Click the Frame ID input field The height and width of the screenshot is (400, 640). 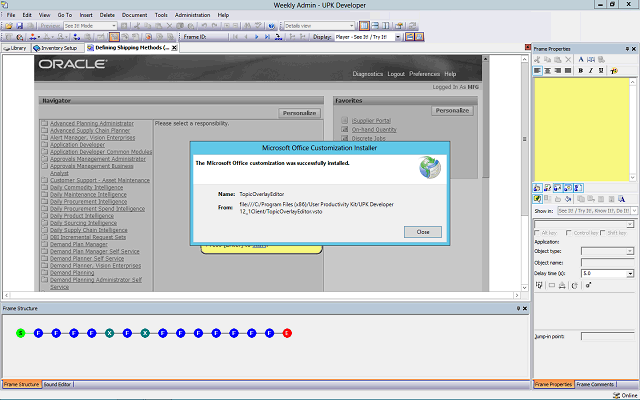click(218, 37)
